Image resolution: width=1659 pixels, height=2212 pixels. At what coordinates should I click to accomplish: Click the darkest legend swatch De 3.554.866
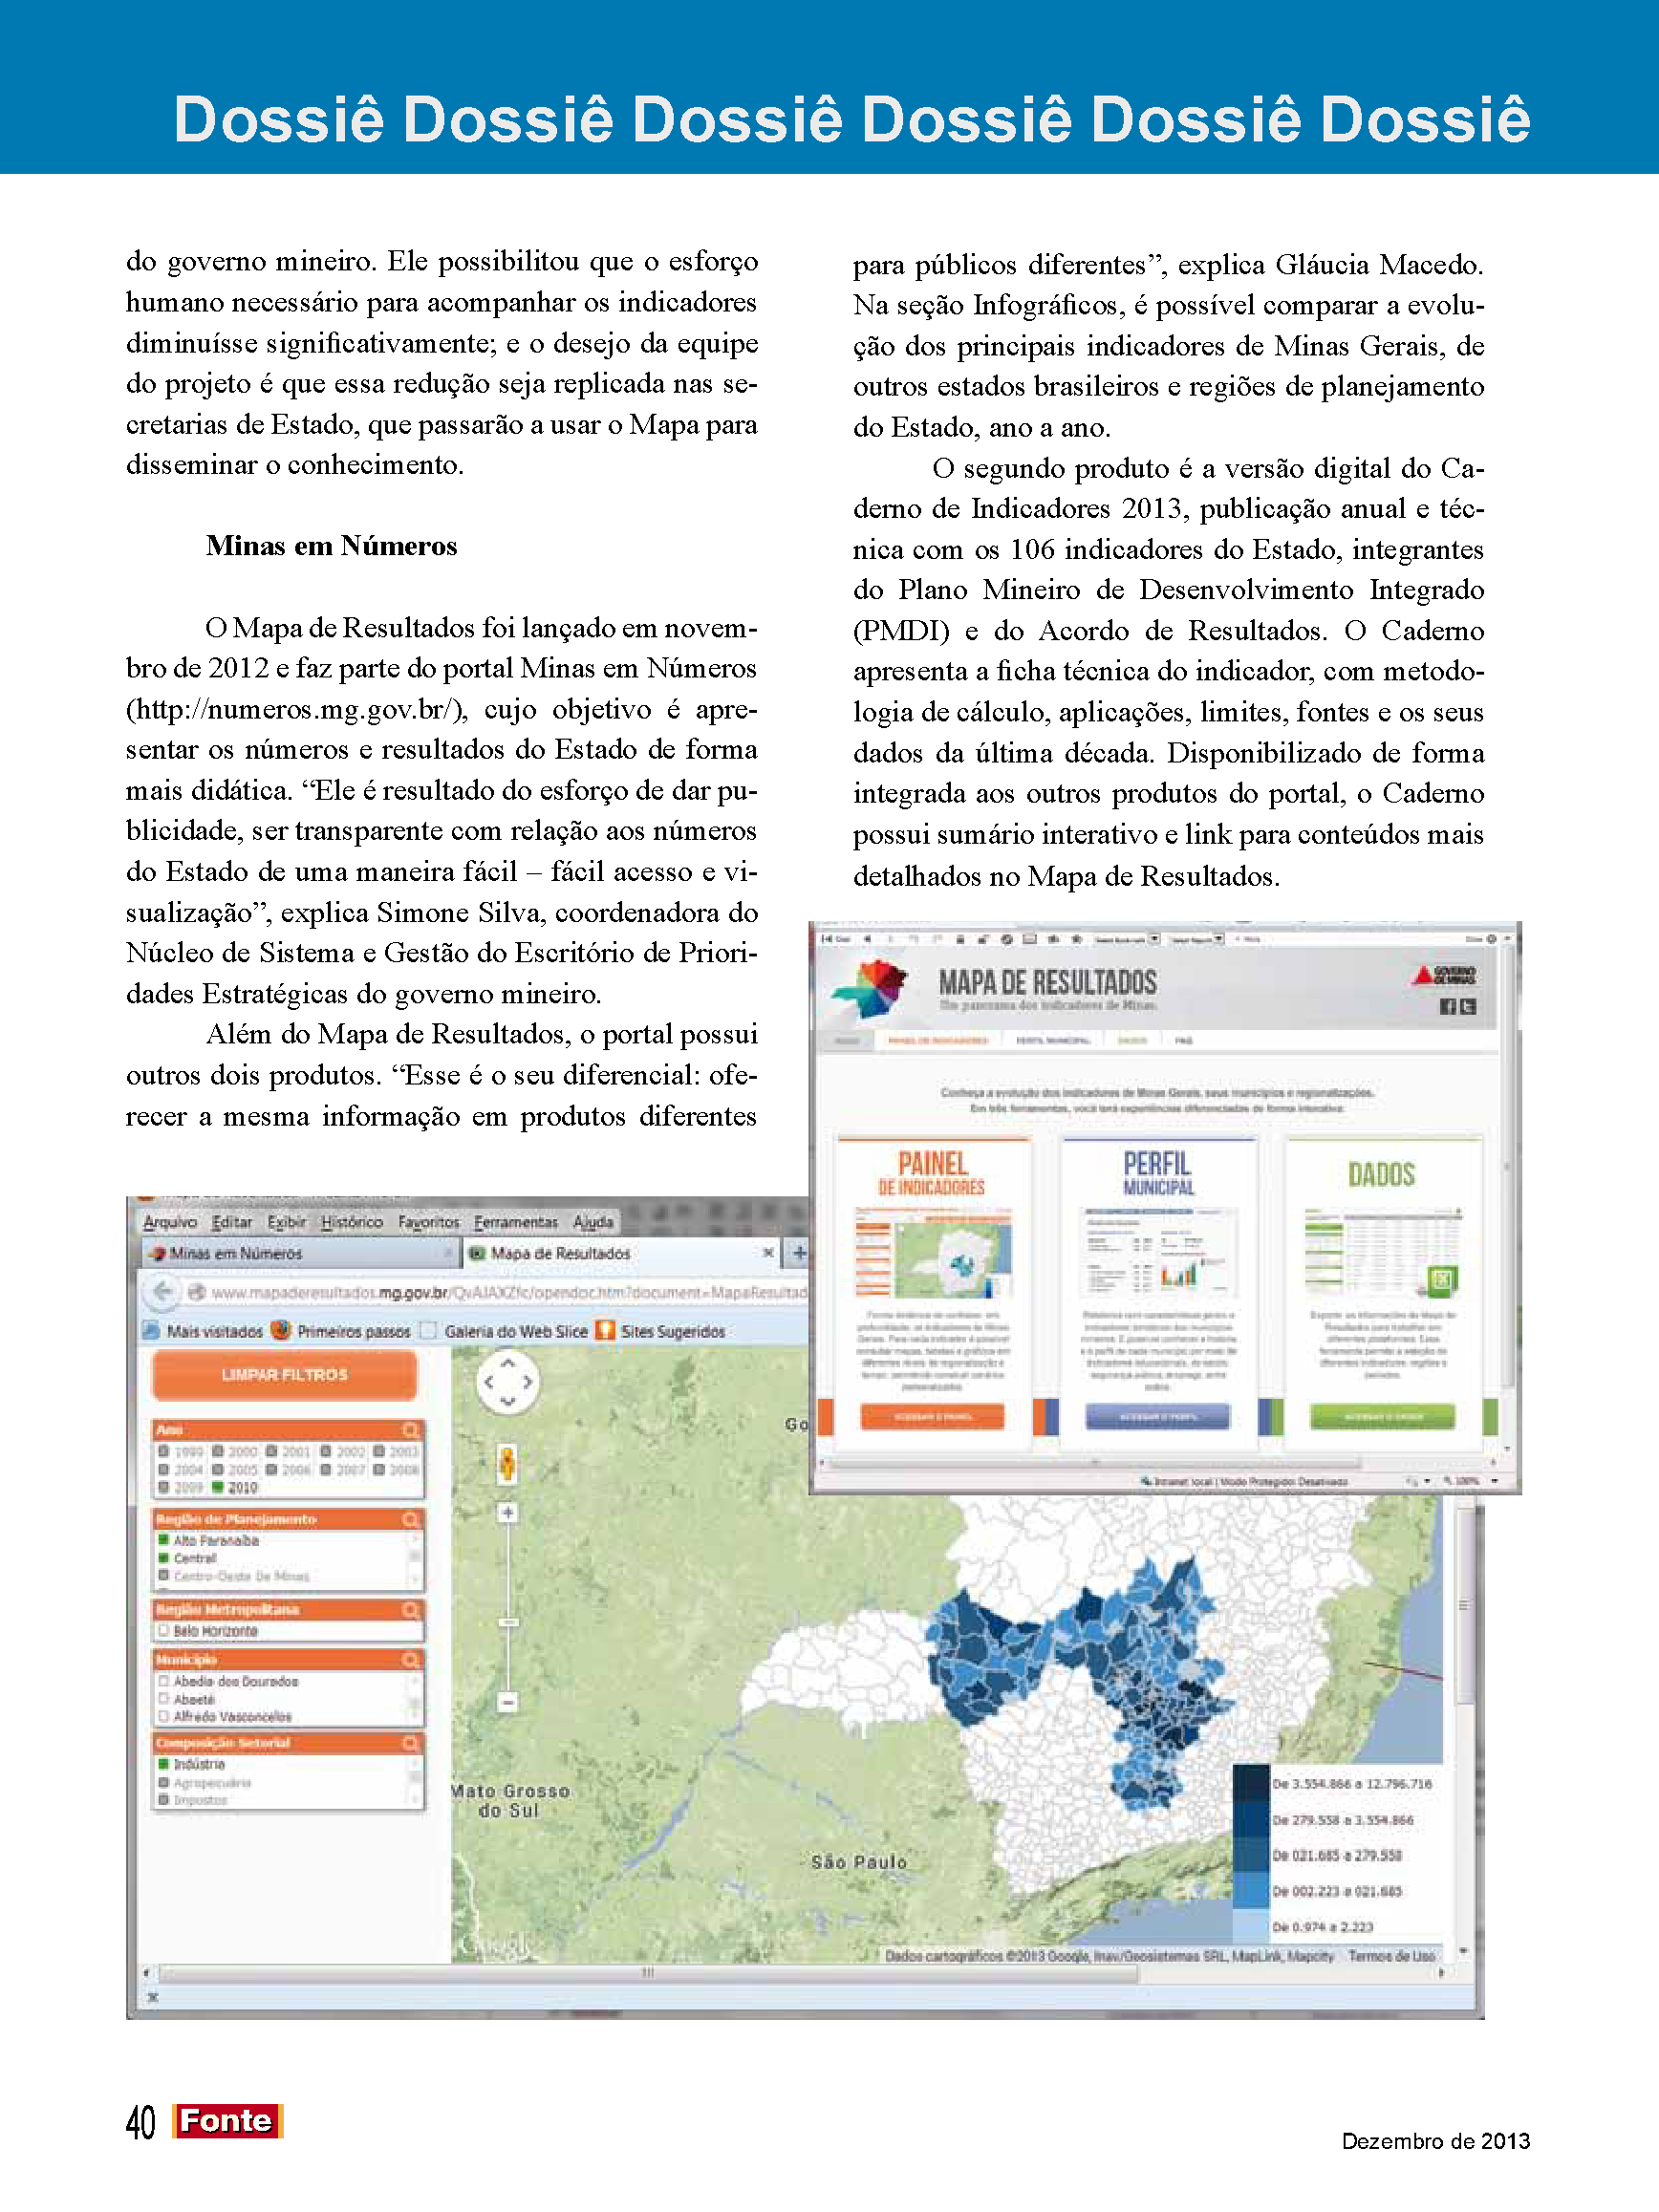pos(1250,1783)
